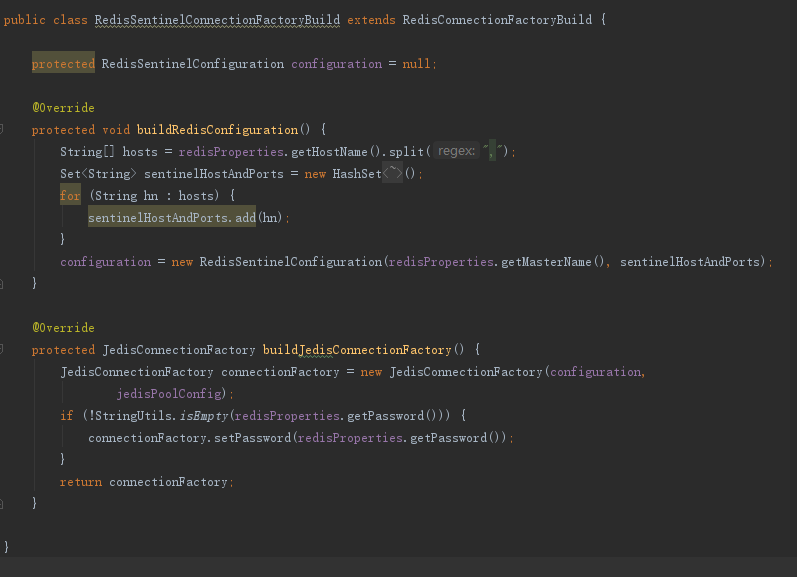Viewport: 797px width, 577px height.
Task: Click getPassword inside the setPassword call
Action: pos(448,438)
